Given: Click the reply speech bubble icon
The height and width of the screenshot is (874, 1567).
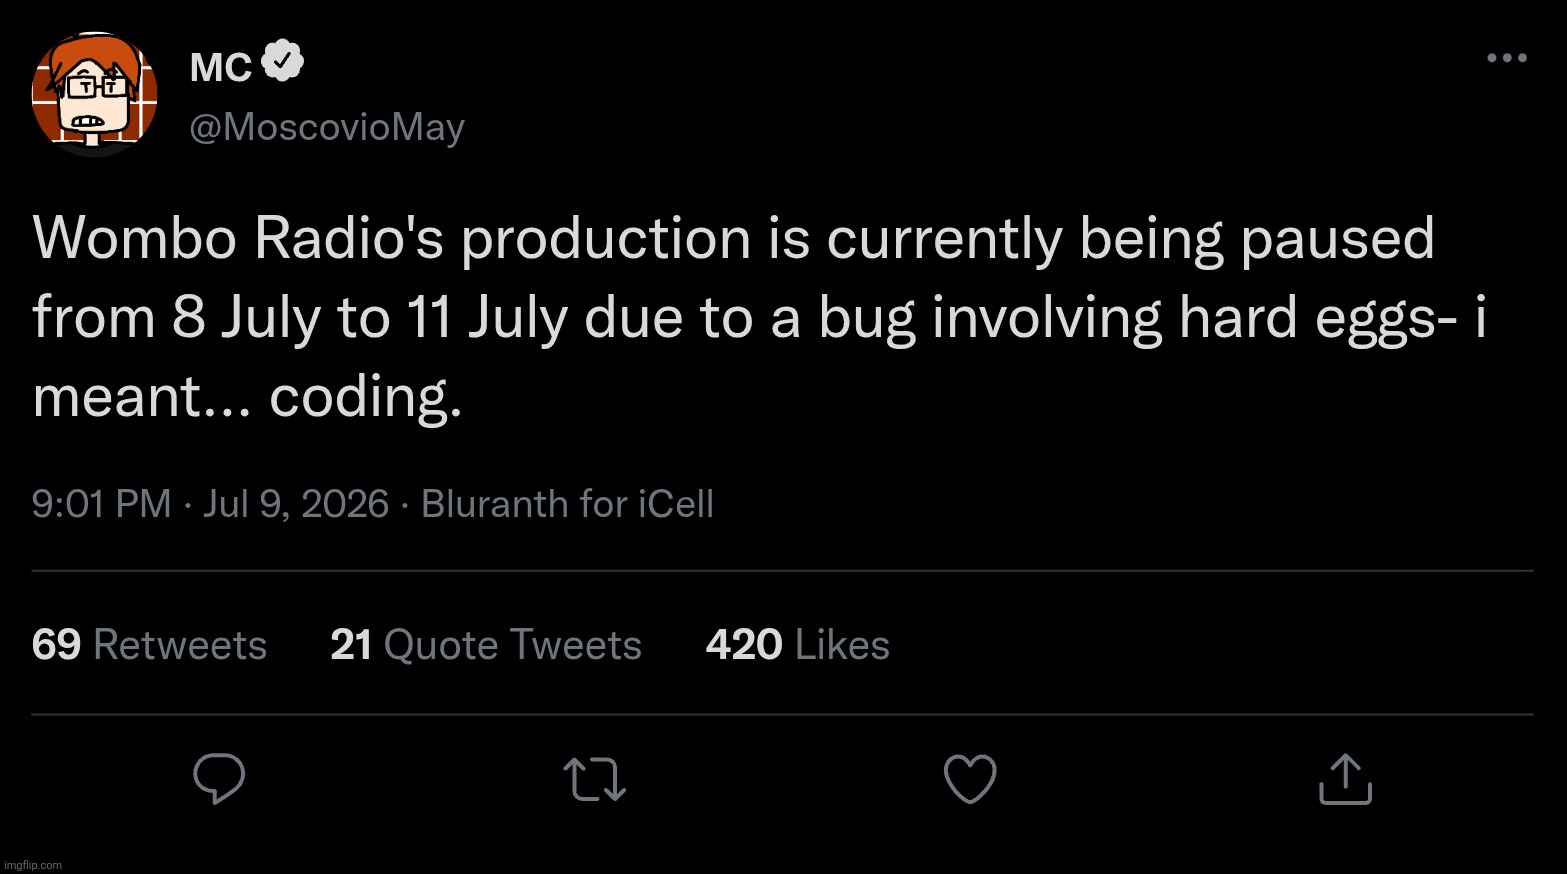Looking at the screenshot, I should (x=219, y=779).
